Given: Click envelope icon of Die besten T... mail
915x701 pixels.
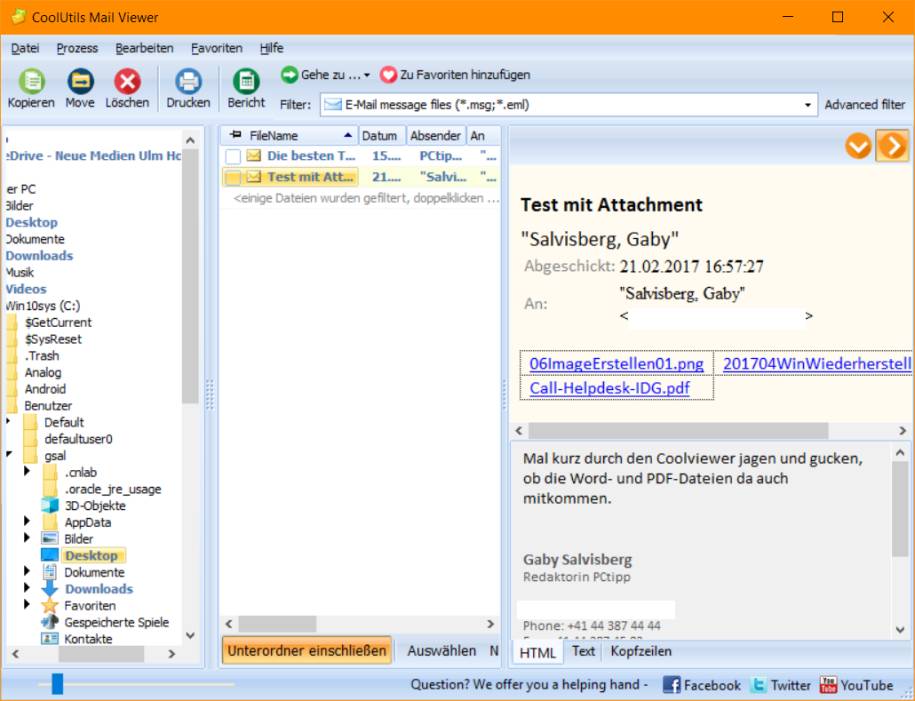Looking at the screenshot, I should pos(253,155).
